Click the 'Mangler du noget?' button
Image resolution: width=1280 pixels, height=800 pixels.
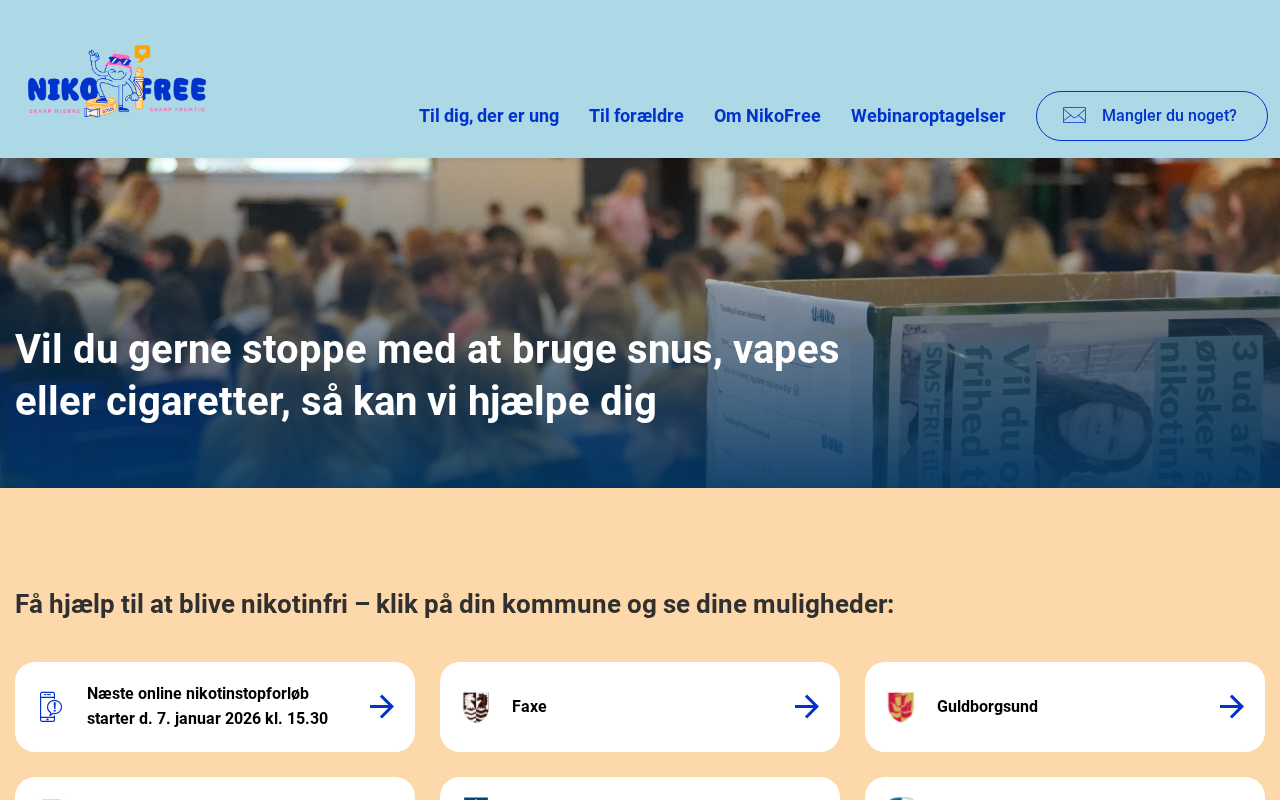point(1152,116)
